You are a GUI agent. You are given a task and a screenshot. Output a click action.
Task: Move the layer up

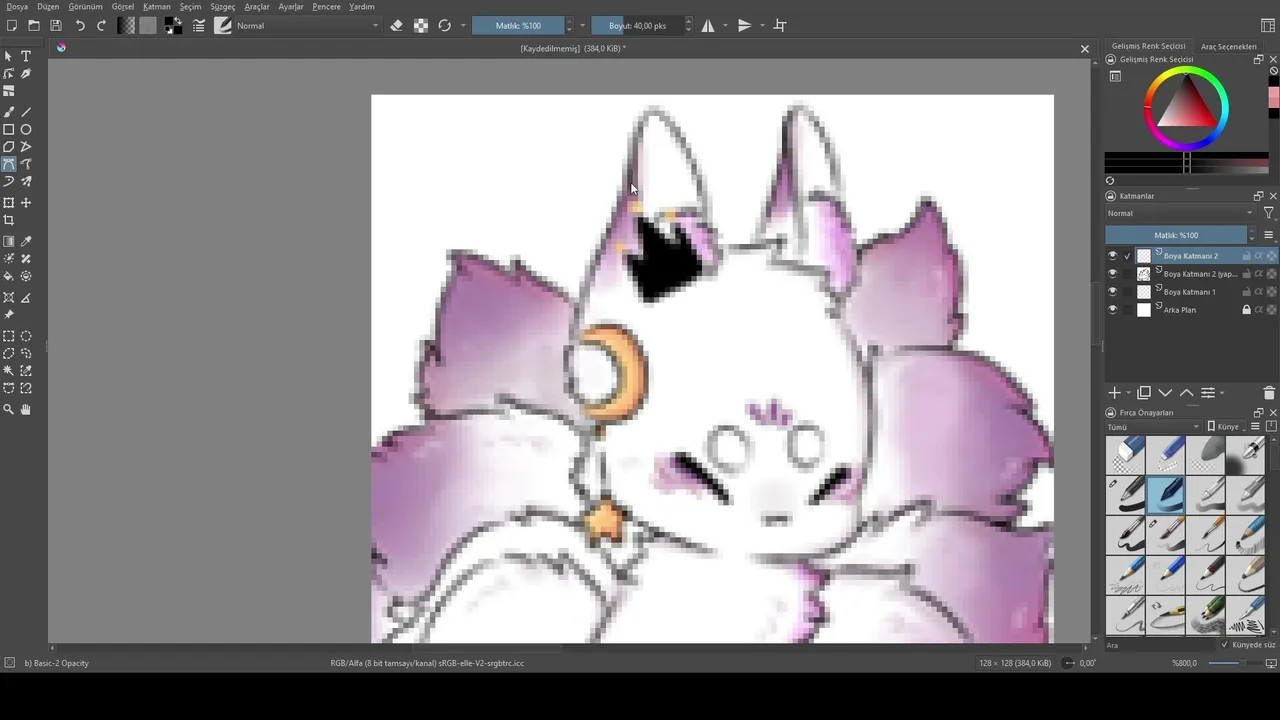coord(1186,393)
